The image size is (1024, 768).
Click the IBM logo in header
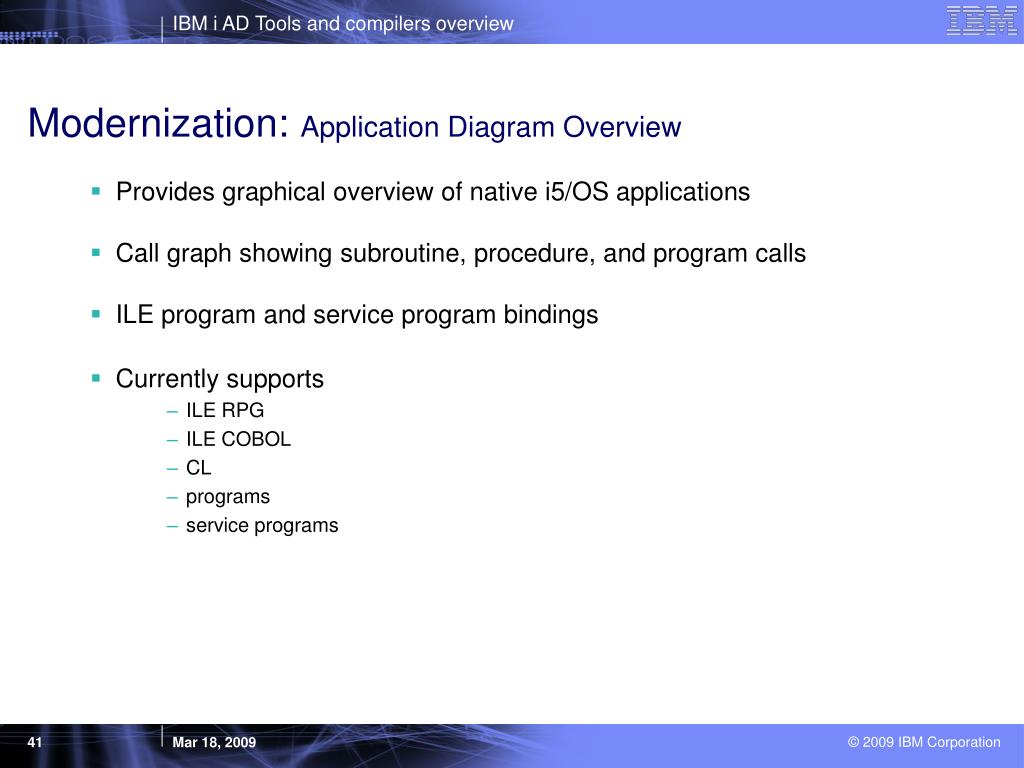point(981,20)
